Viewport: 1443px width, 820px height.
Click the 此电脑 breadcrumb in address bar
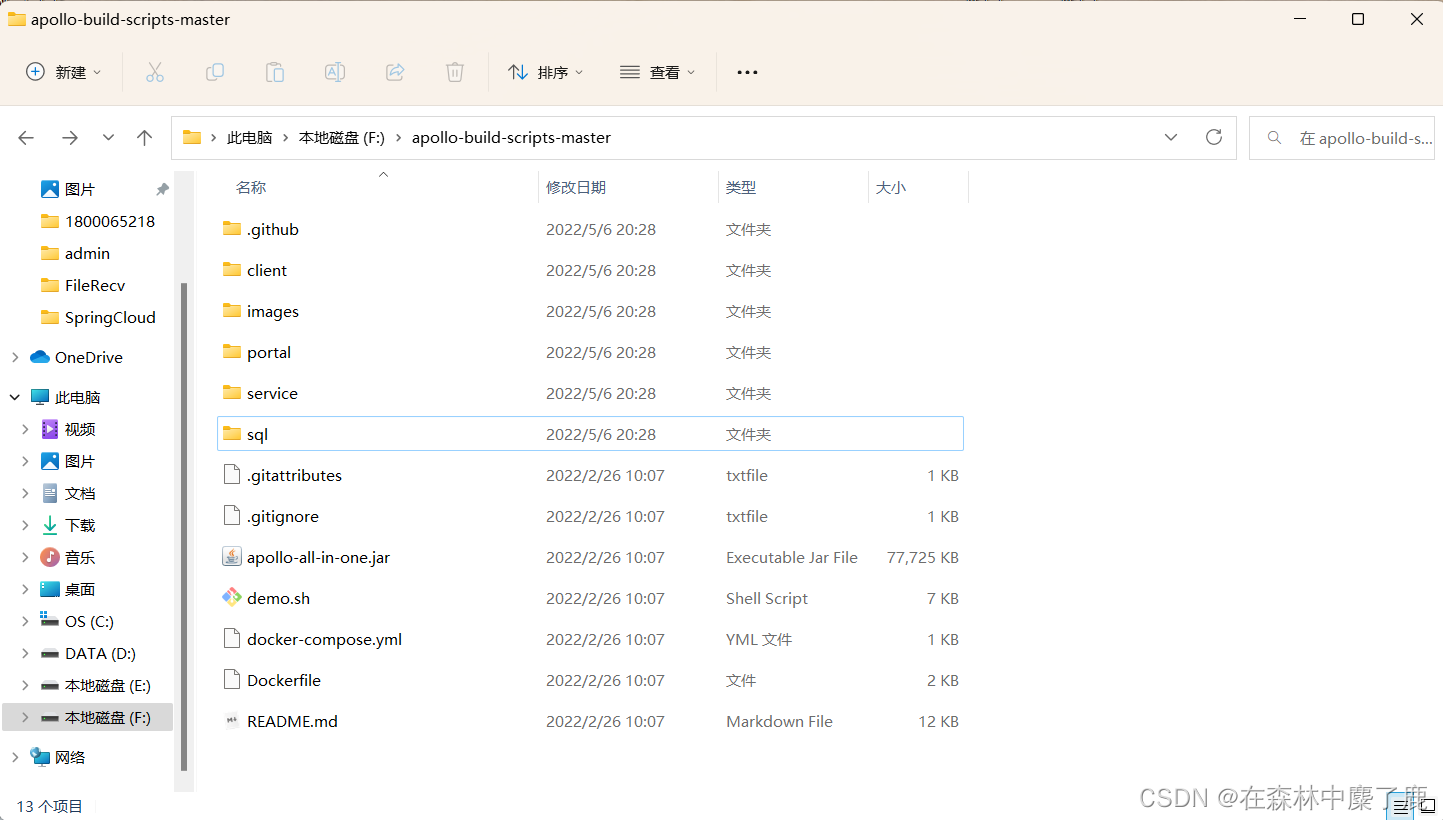[x=249, y=138]
